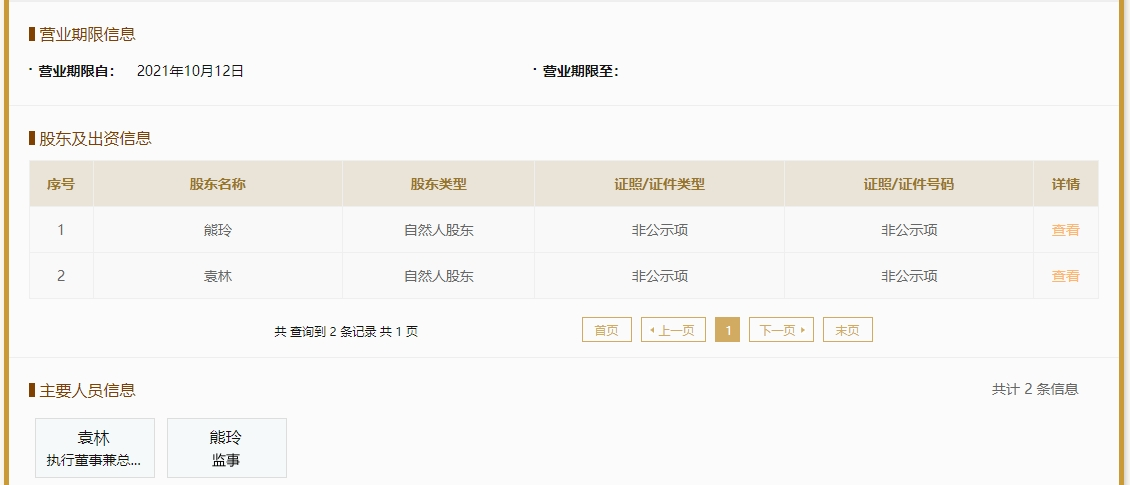The width and height of the screenshot is (1130, 485).
Task: Select 自然人股东 cell in row 2
Action: point(438,276)
